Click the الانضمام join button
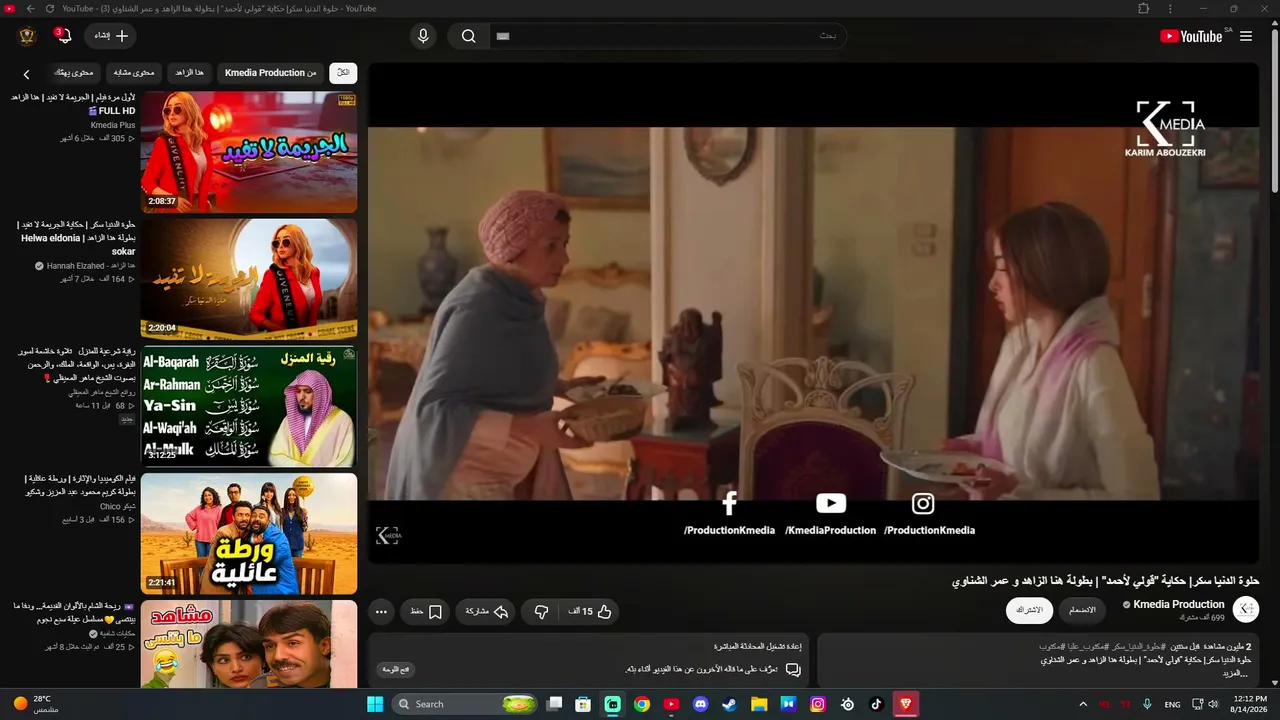 [x=1082, y=610]
